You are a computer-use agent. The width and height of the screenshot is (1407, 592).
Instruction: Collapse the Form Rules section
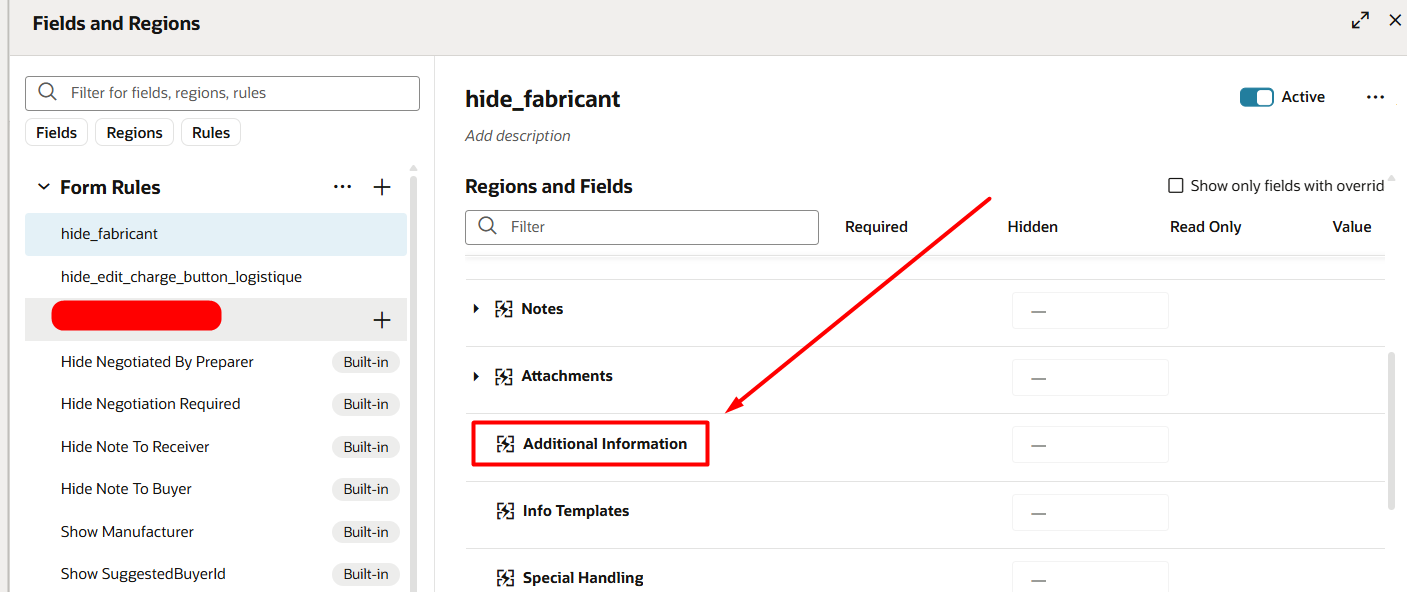(43, 186)
